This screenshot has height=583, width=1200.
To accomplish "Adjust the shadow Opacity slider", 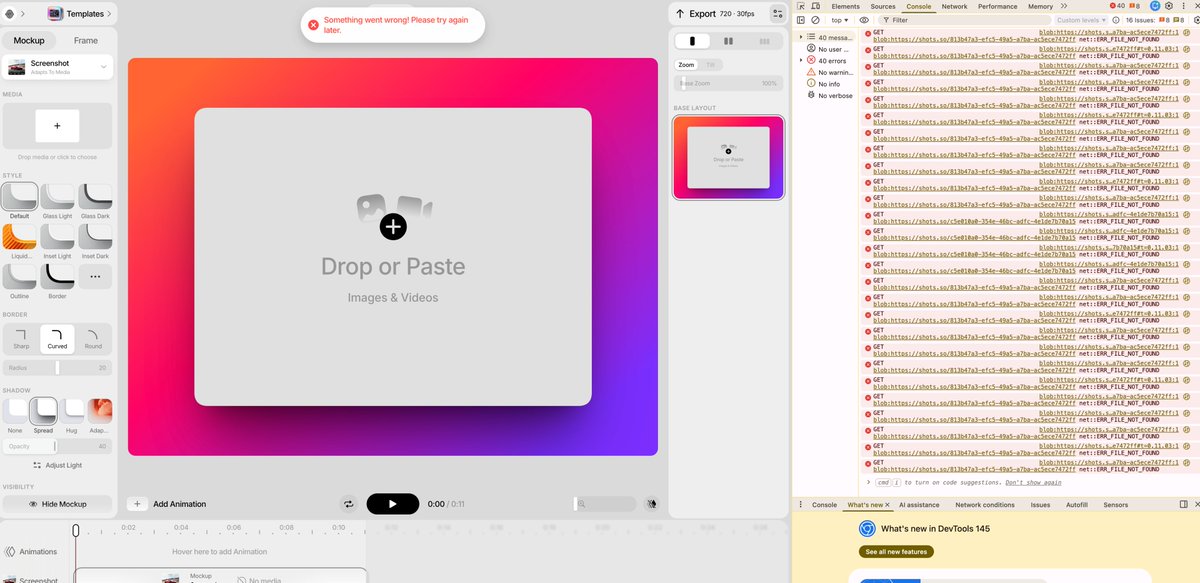I will (57, 446).
